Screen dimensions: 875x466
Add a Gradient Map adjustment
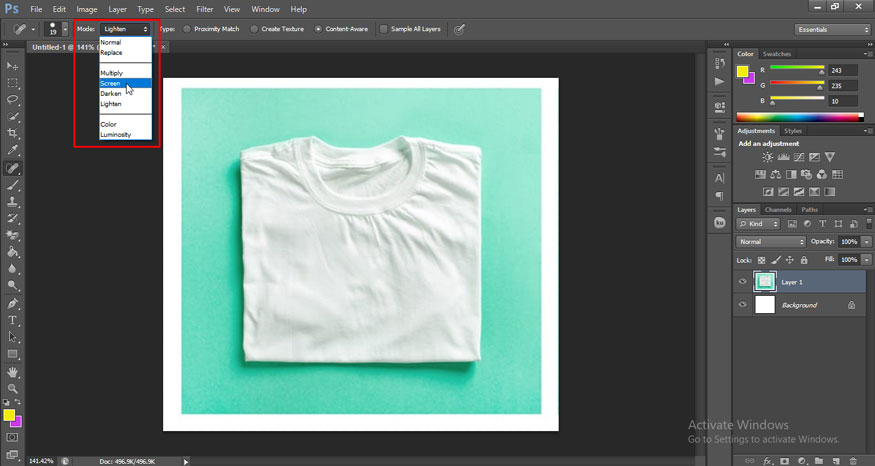coord(830,192)
